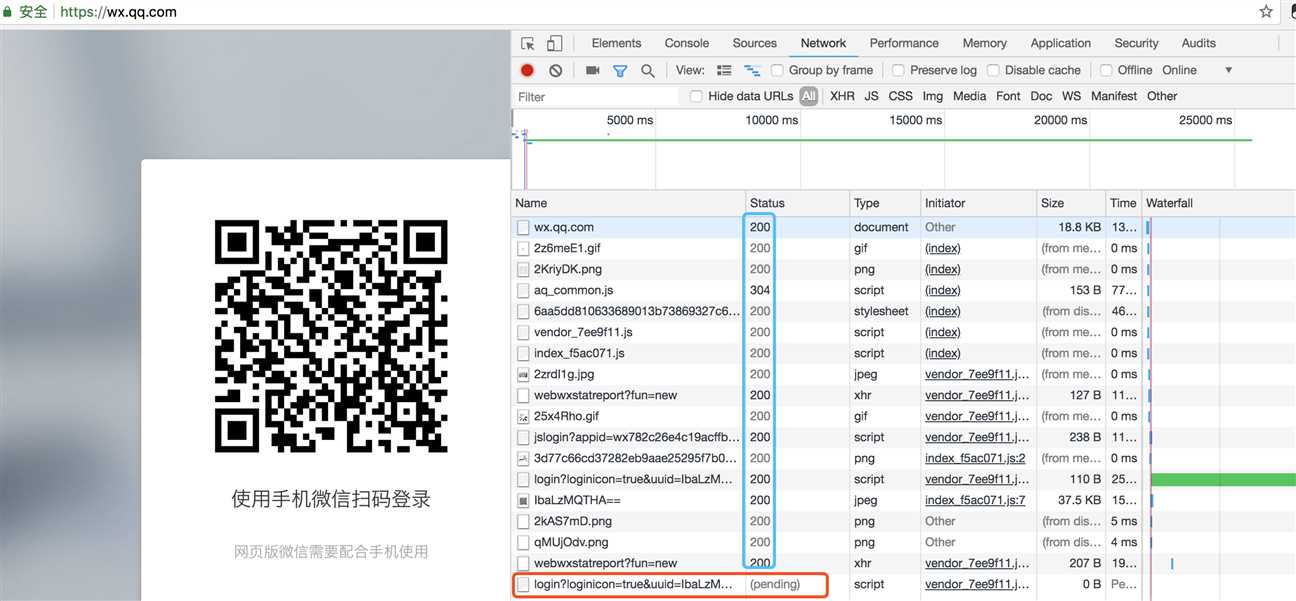Capture screenshots with the camera icon
This screenshot has width=1296, height=601.
592,71
